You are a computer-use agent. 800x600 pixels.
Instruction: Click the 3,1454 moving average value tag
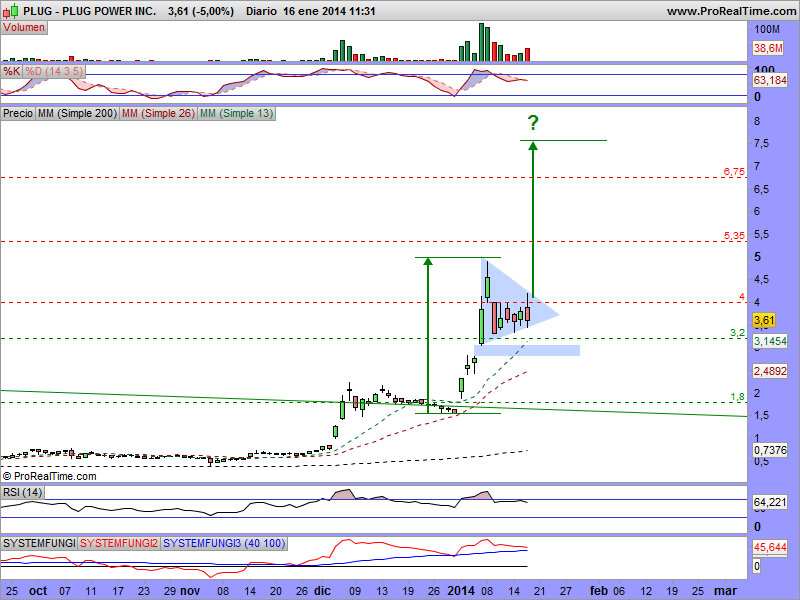click(770, 341)
